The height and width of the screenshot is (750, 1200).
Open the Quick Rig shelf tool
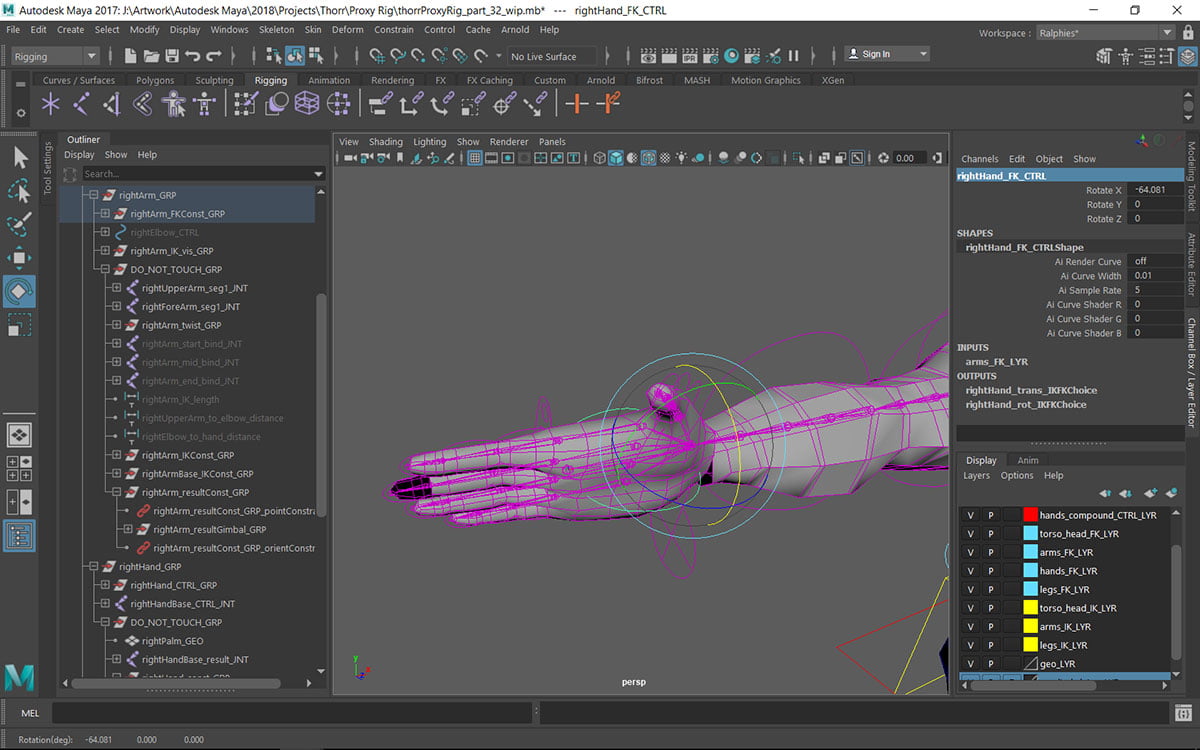click(174, 103)
